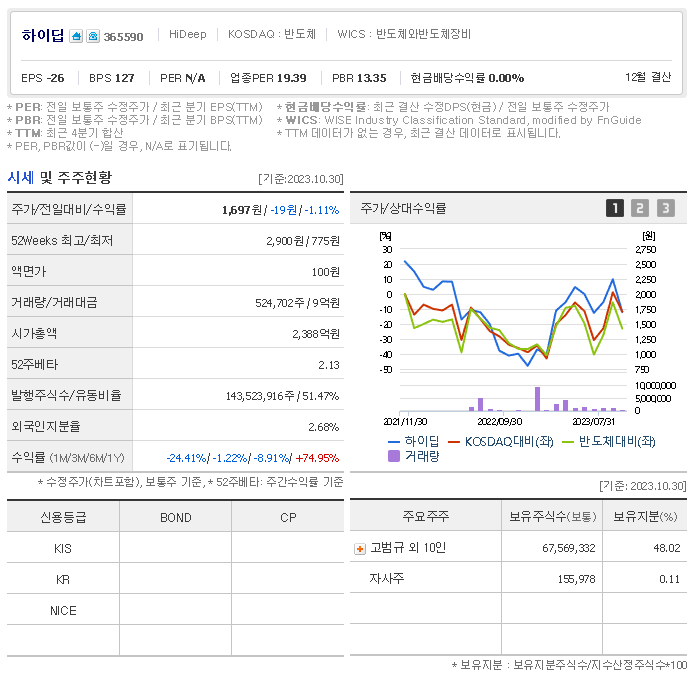695x677 pixels.
Task: Click the 거래량 purple legend square
Action: (394, 456)
